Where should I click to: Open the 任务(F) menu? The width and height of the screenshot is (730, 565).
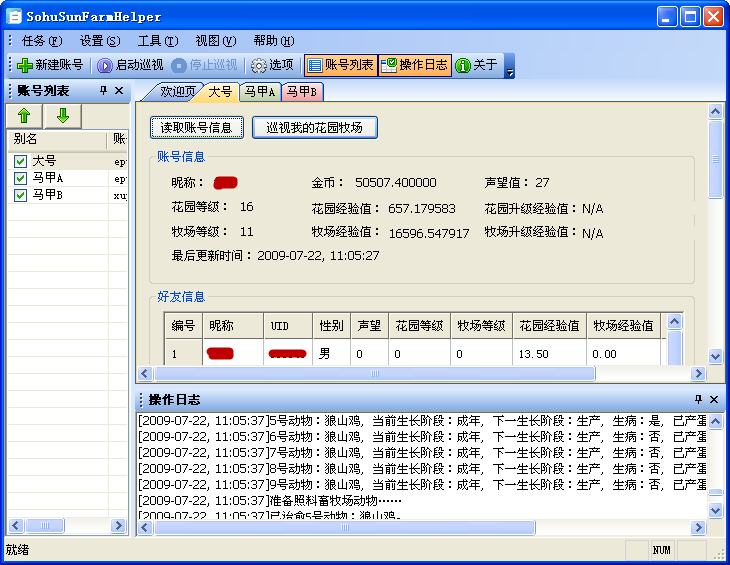[x=42, y=41]
